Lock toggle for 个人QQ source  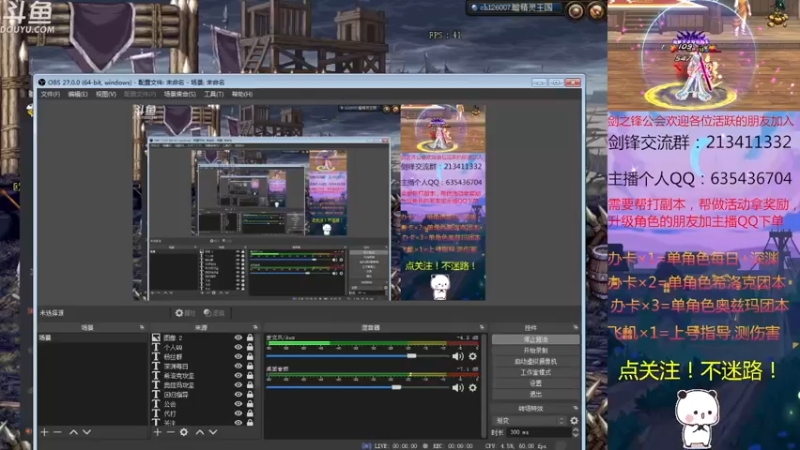250,347
